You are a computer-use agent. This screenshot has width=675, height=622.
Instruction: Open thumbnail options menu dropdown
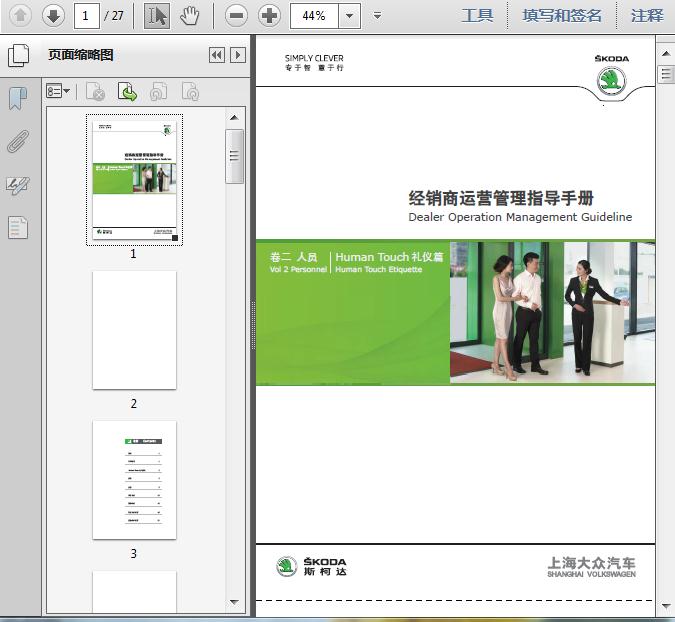(58, 91)
